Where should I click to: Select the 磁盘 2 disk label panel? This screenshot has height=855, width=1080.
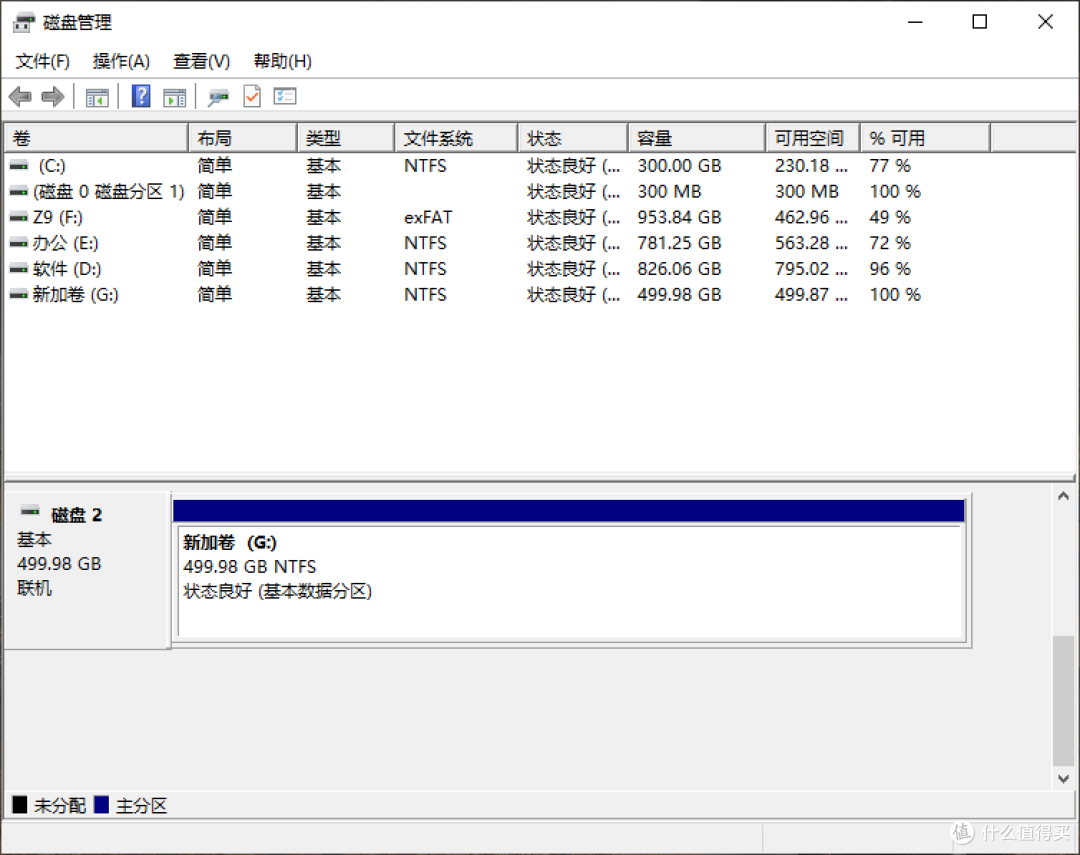click(x=87, y=570)
